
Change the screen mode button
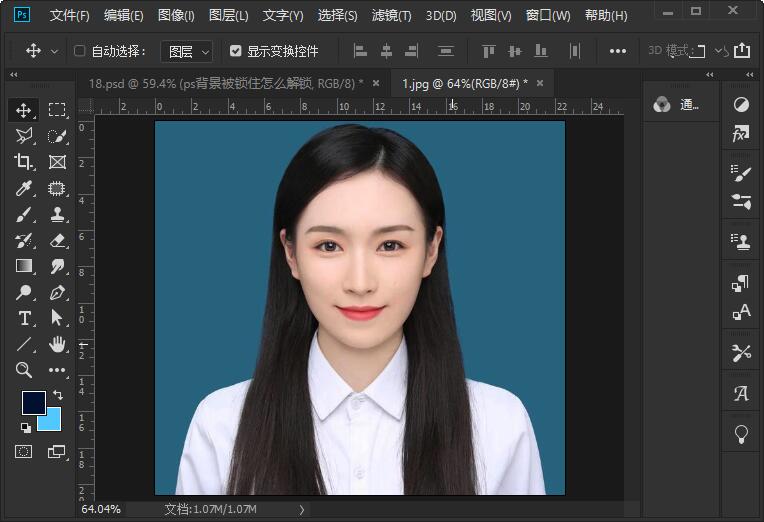[x=57, y=451]
